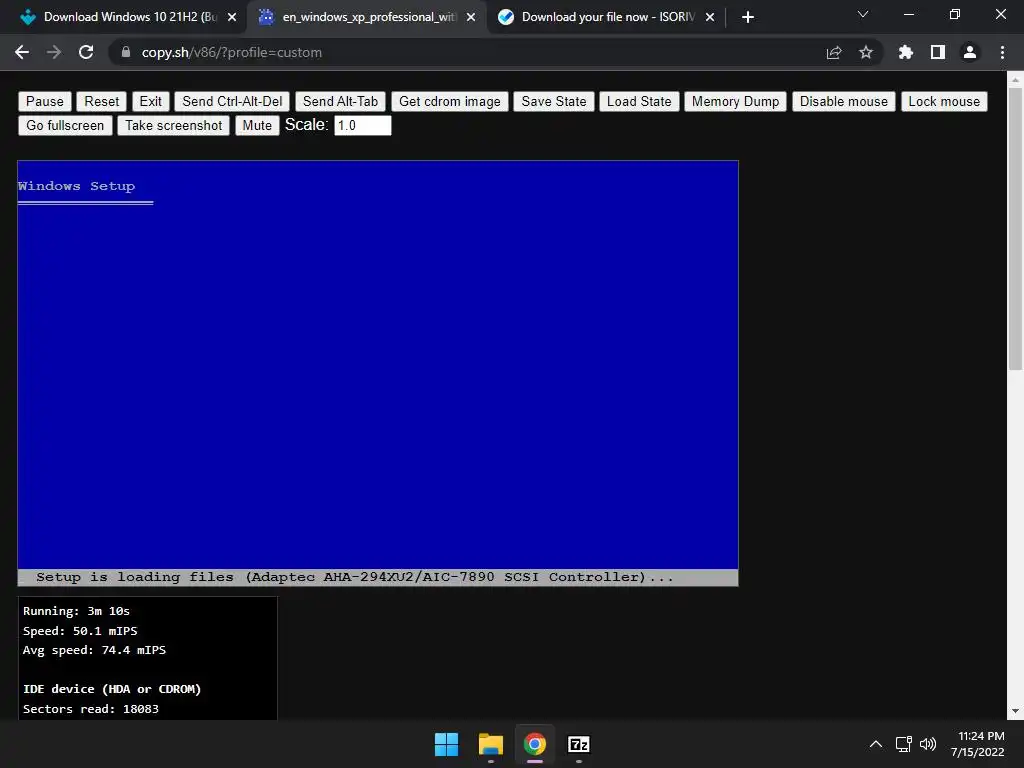Click the 'Running: 3m 10s' status text
The height and width of the screenshot is (768, 1024).
tap(76, 611)
